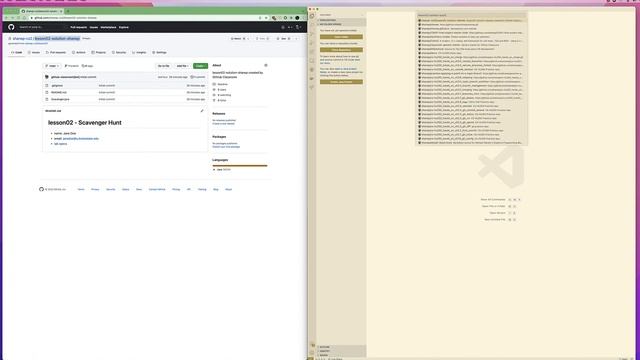Viewport: 640px width, 360px height.
Task: Open Issues in GitHub top navigation
Action: click(94, 27)
